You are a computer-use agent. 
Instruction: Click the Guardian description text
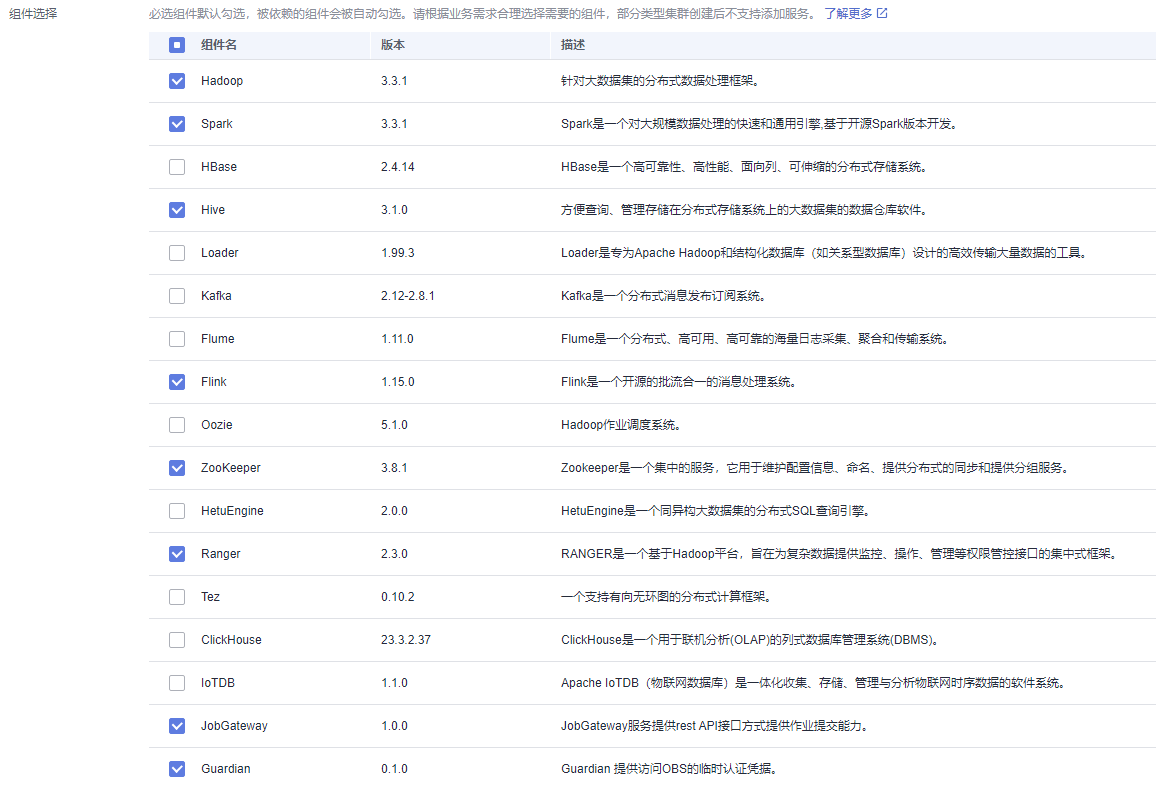tap(669, 769)
